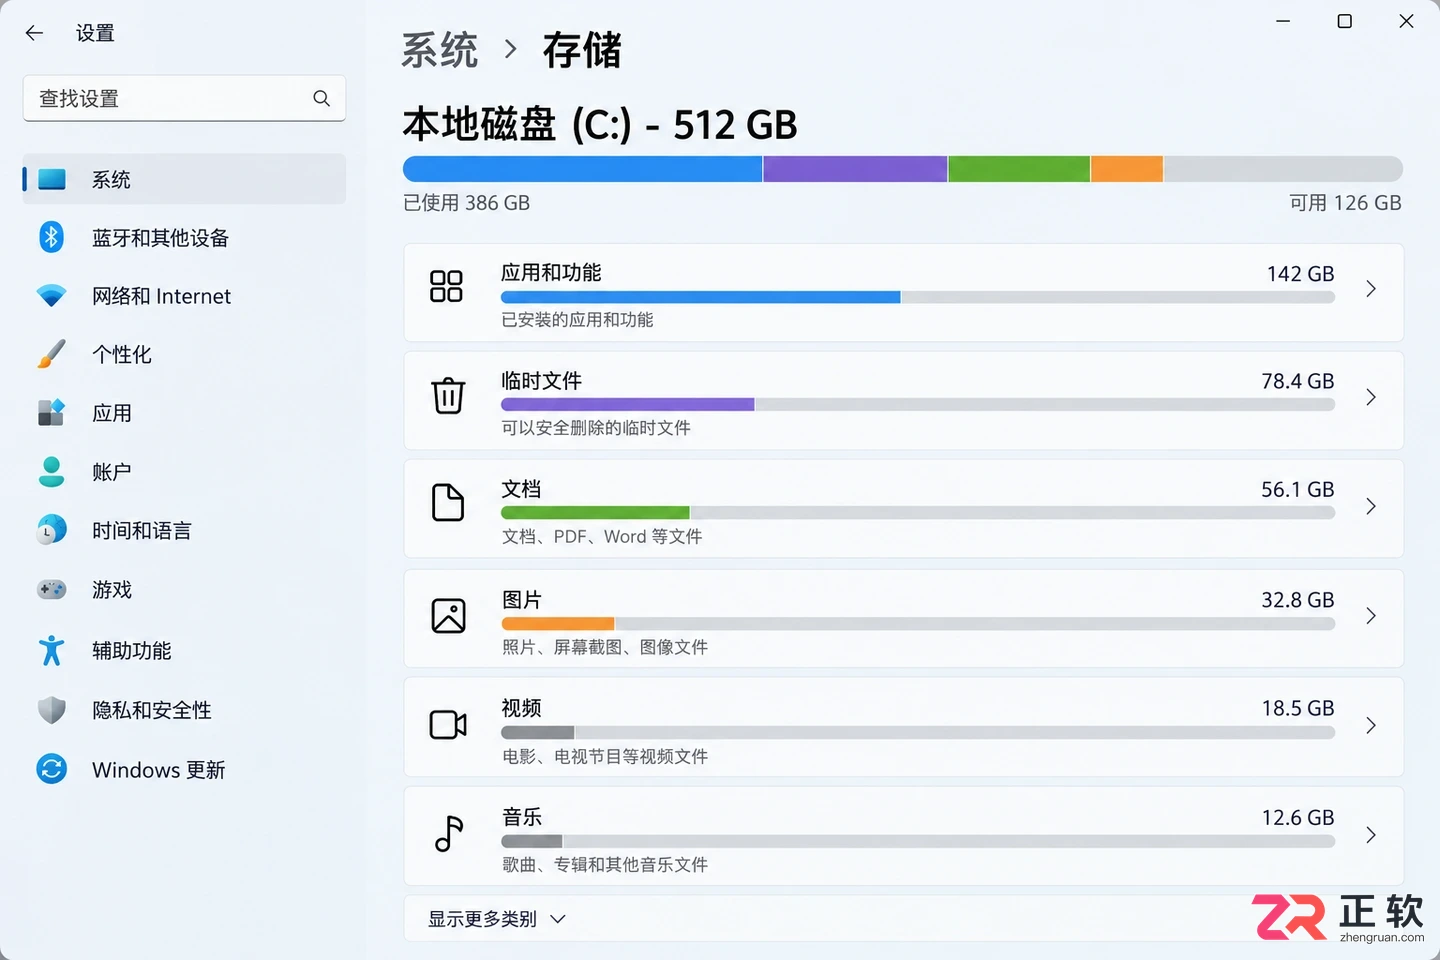This screenshot has height=960, width=1440.
Task: Click the 应用 apps icon in sidebar
Action: tap(52, 412)
